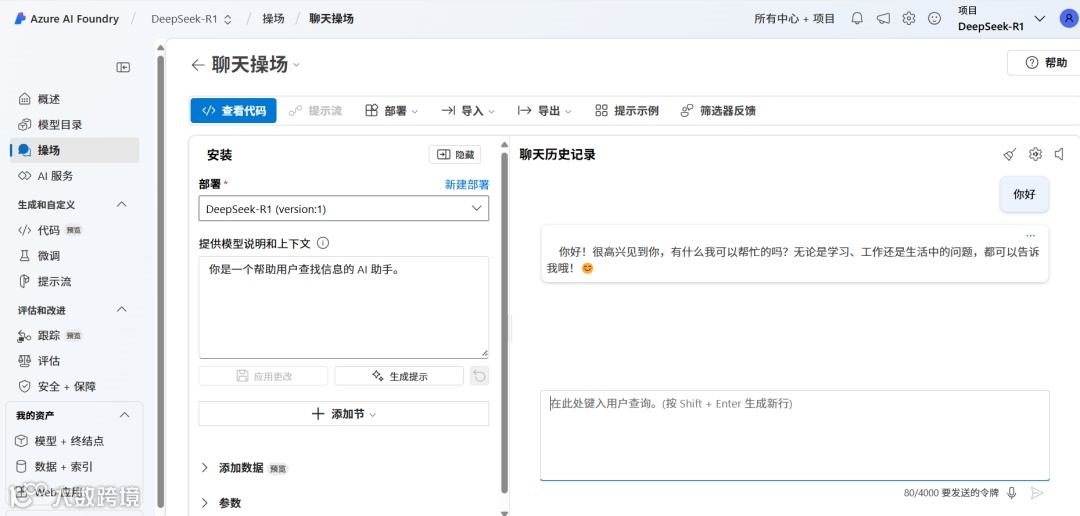Open 安全 + 保障 in the sidebar
Image resolution: width=1080 pixels, height=516 pixels.
74,386
